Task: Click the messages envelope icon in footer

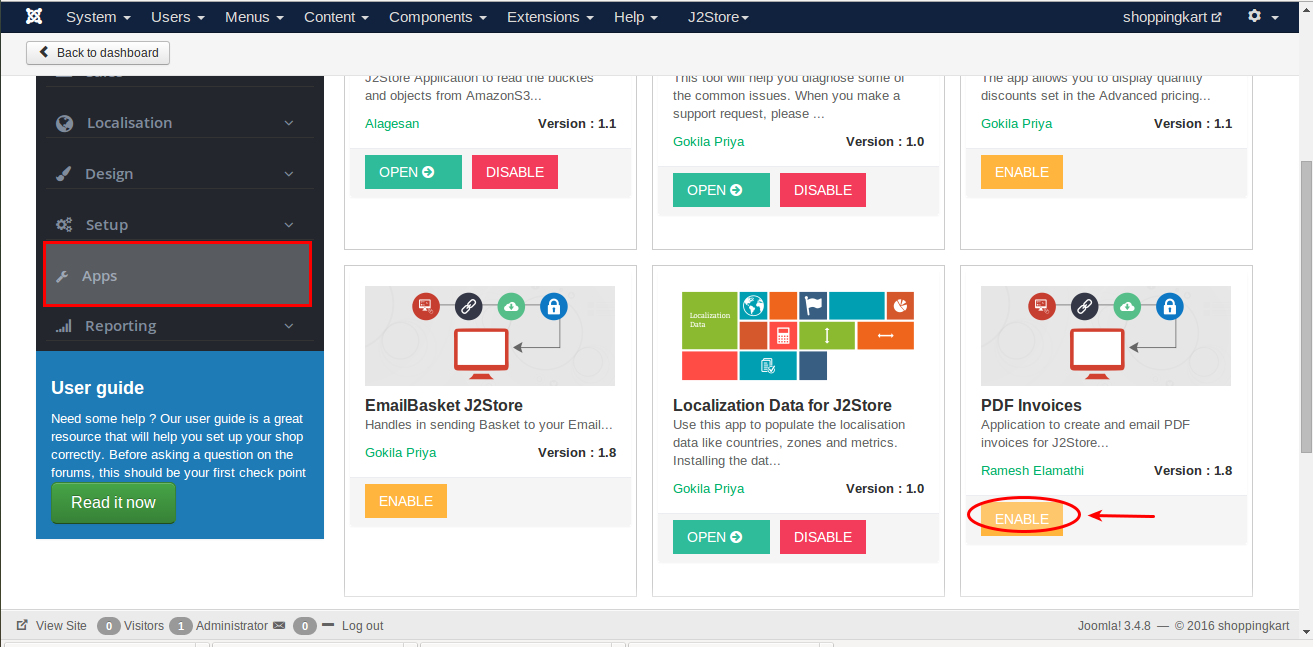Action: (279, 626)
